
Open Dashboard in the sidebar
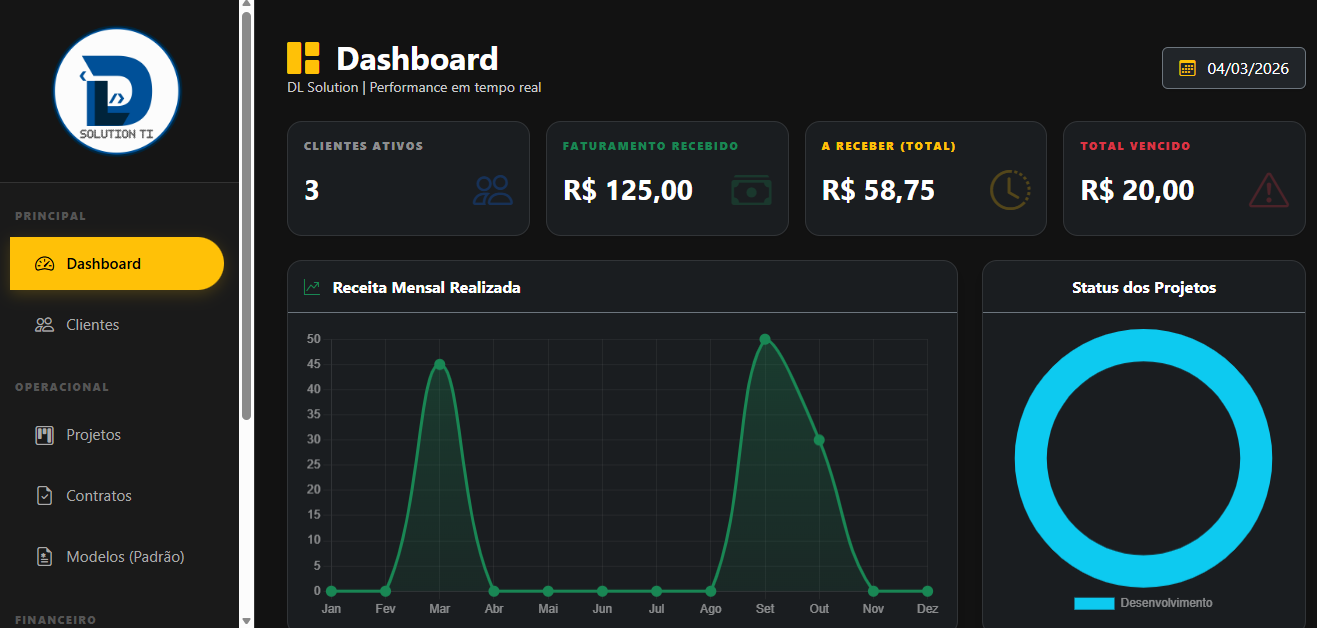pyautogui.click(x=117, y=264)
